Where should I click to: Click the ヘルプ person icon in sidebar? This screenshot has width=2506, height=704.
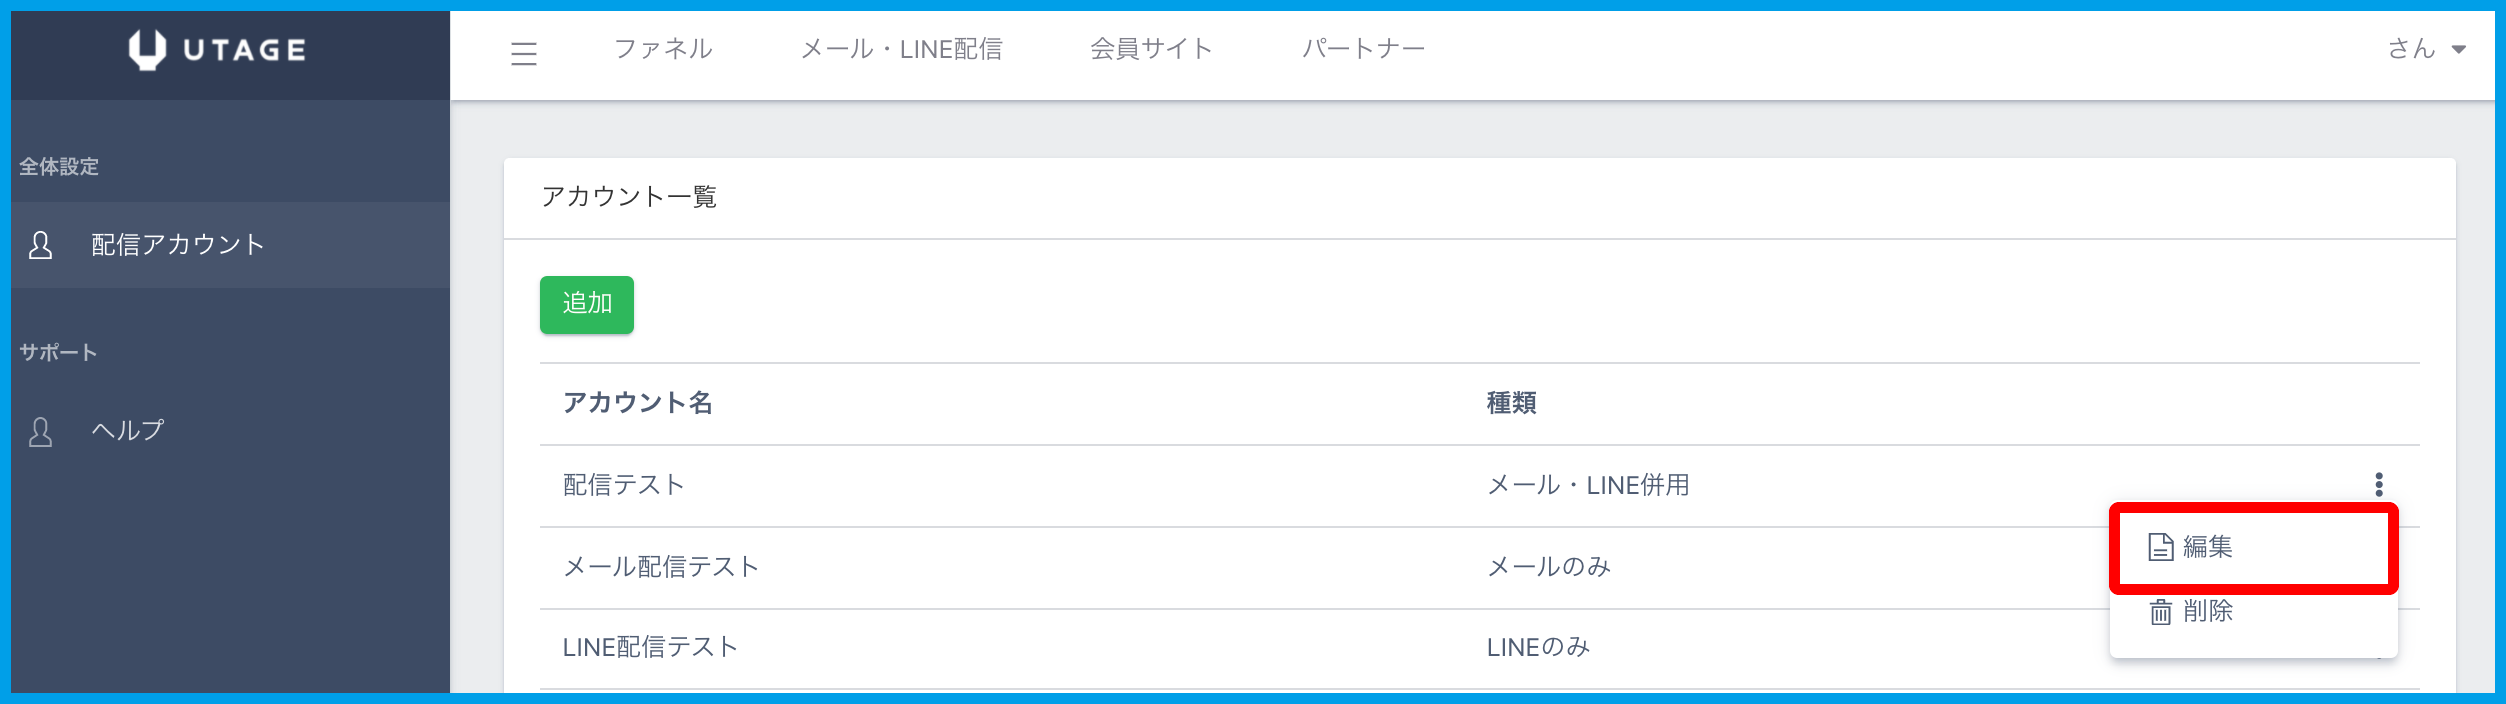click(41, 432)
